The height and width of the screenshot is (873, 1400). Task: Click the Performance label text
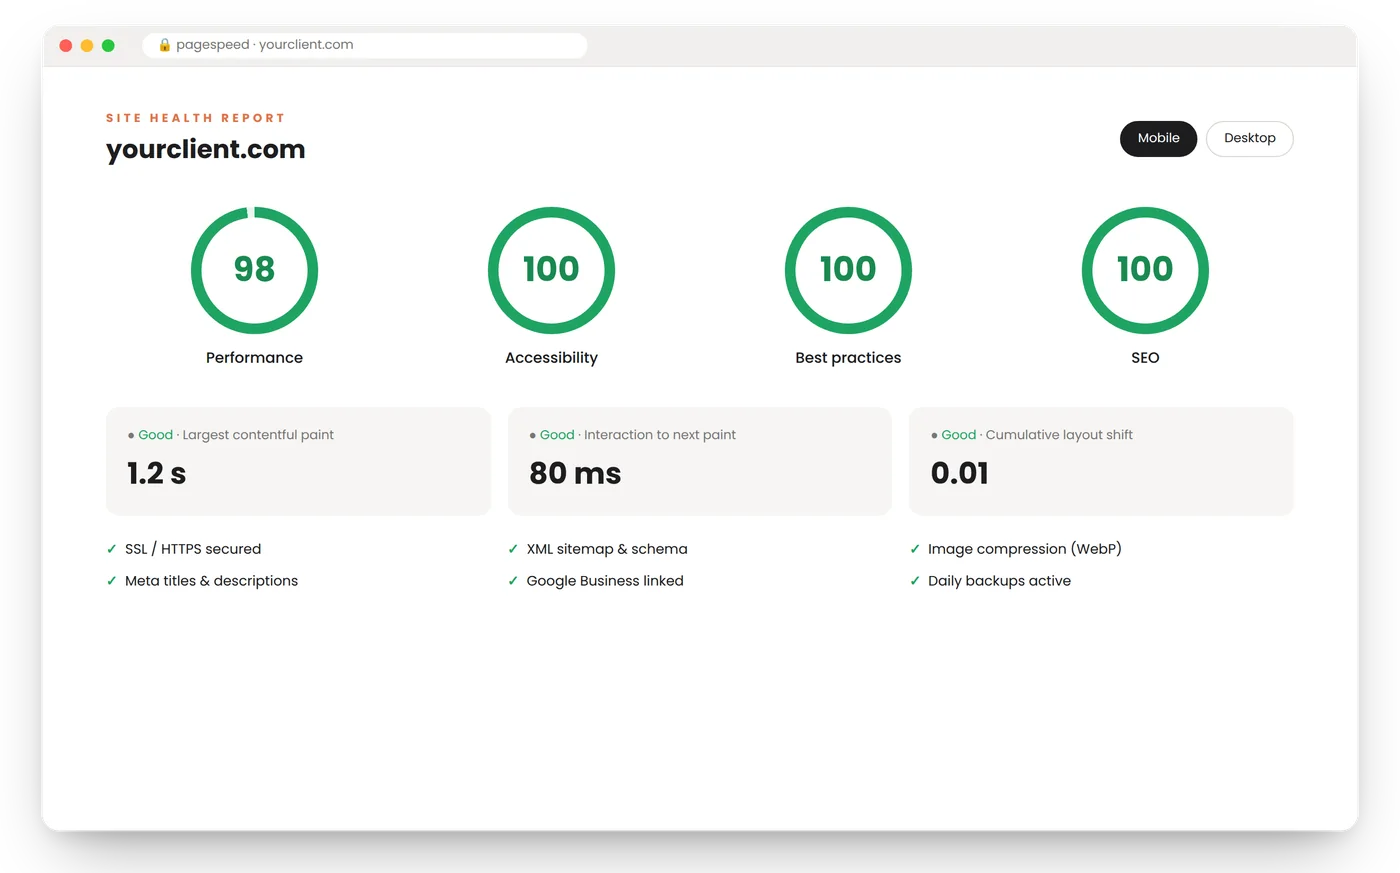pos(254,358)
